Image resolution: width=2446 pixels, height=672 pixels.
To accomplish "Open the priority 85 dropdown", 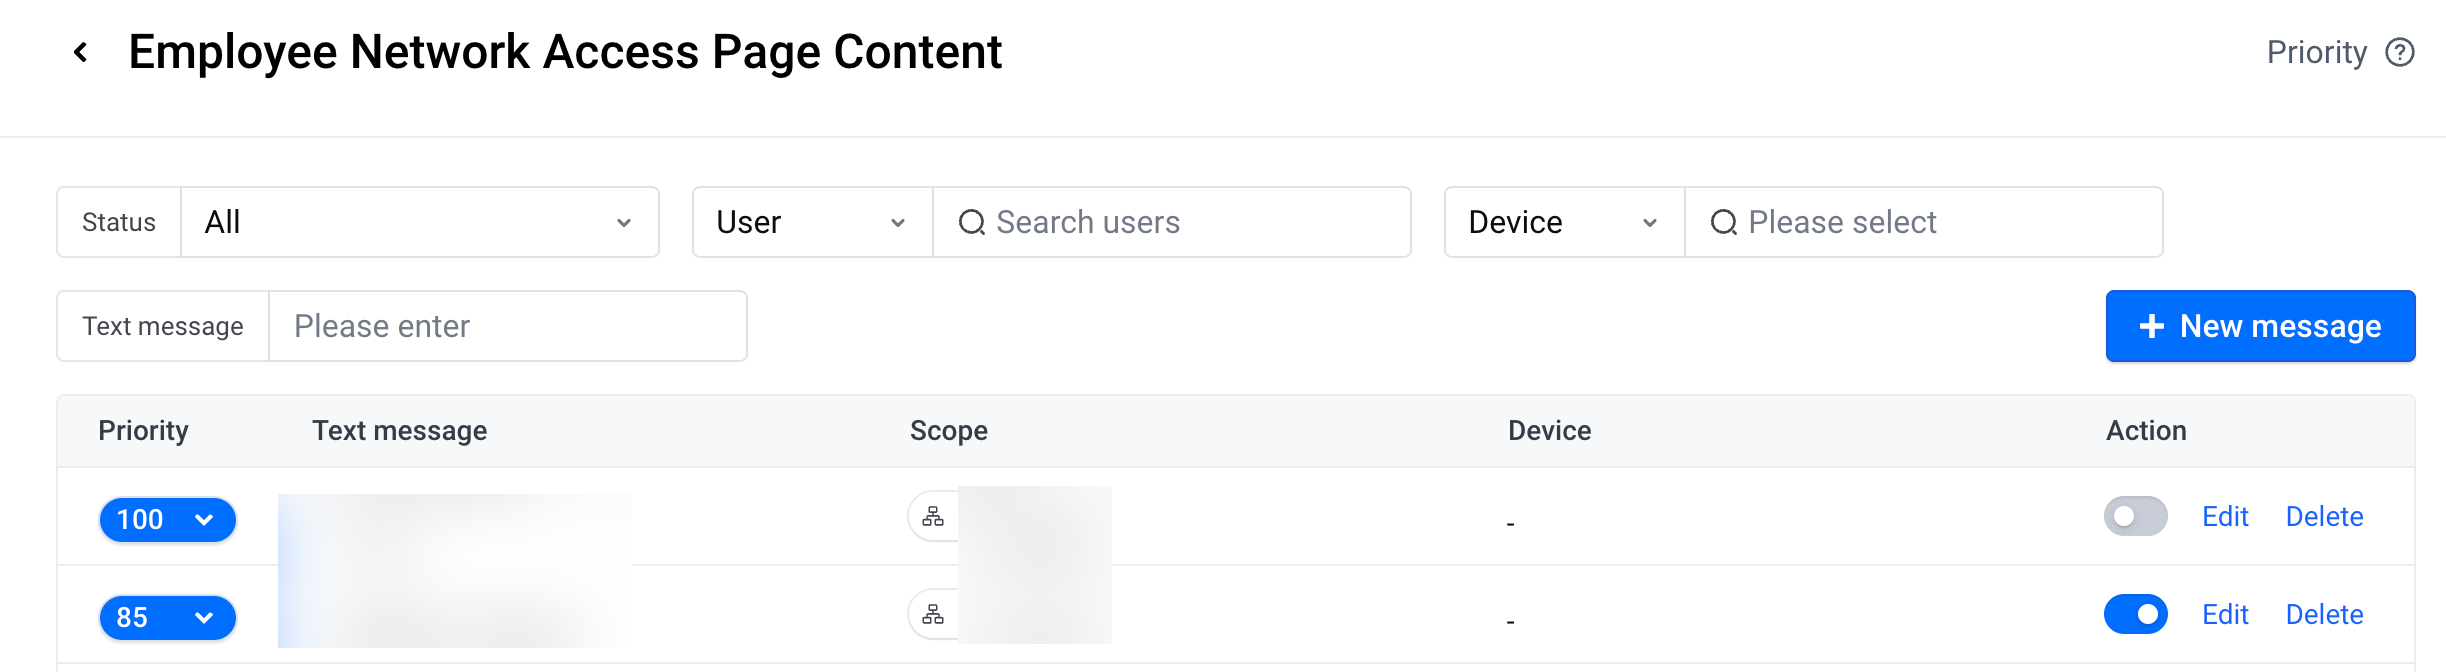I will [x=168, y=618].
